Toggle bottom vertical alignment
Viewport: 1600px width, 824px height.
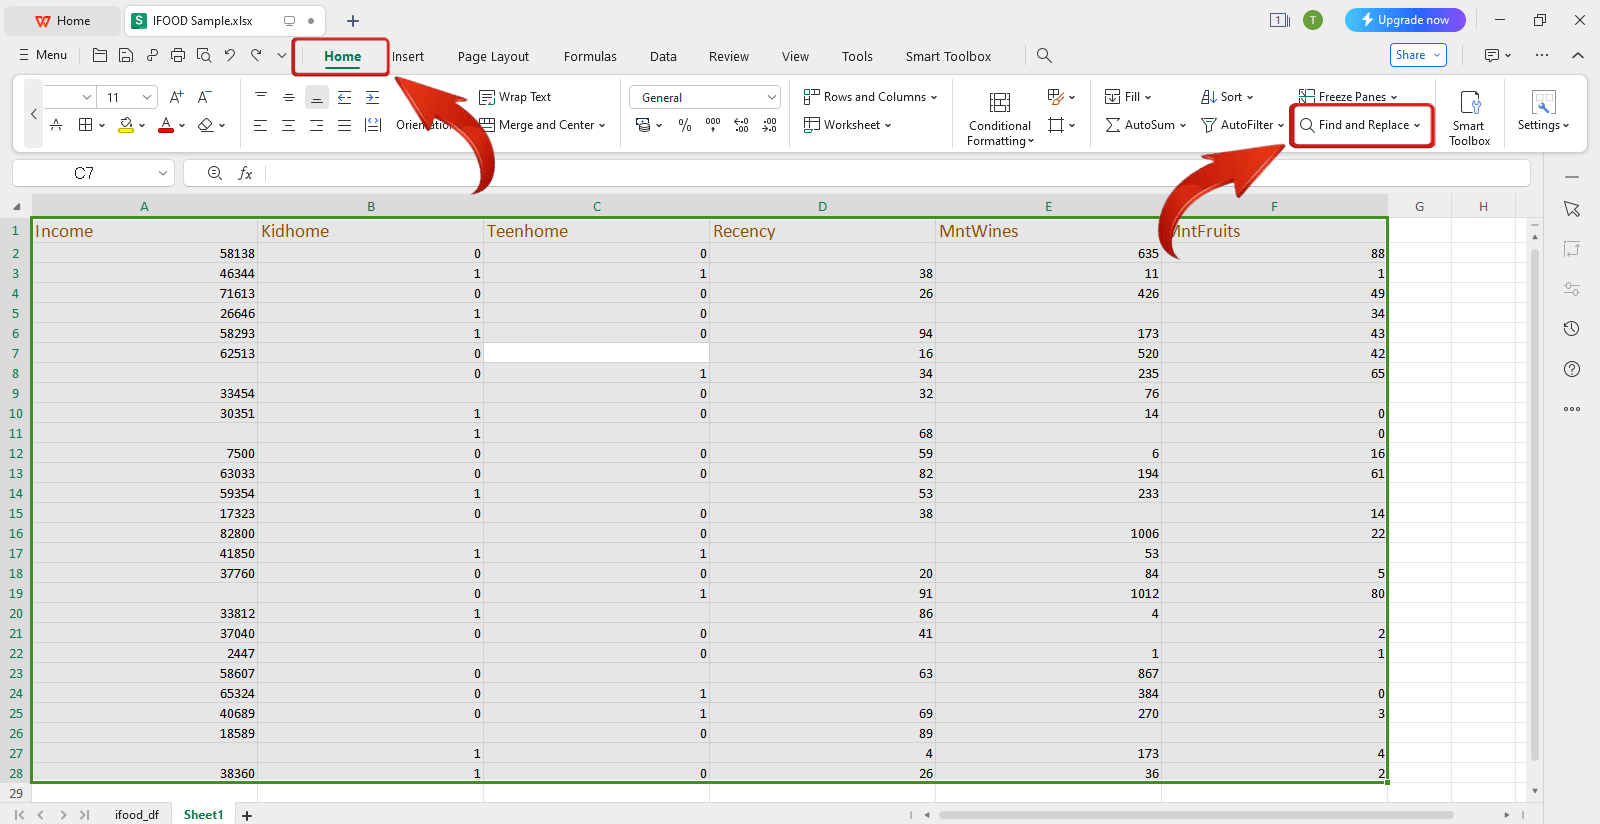click(317, 97)
